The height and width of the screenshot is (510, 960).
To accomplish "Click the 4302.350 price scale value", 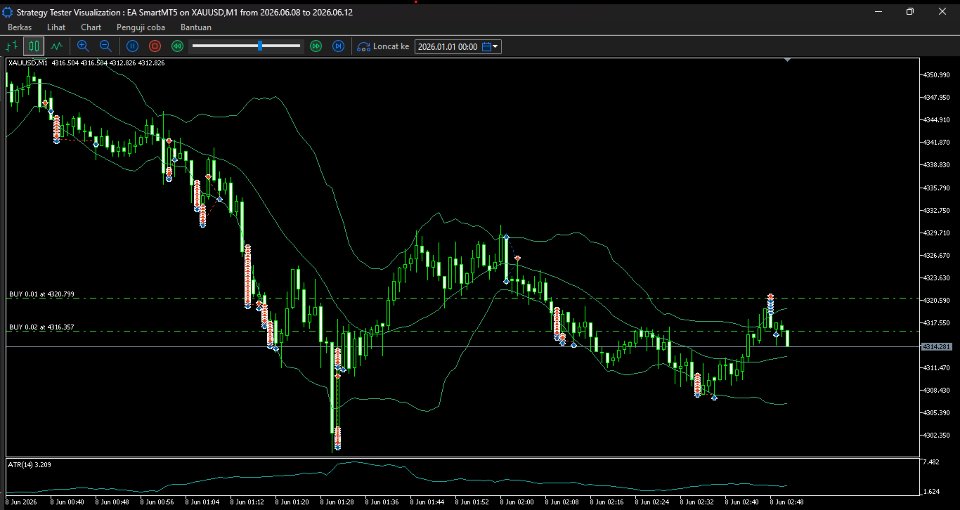I will point(936,435).
